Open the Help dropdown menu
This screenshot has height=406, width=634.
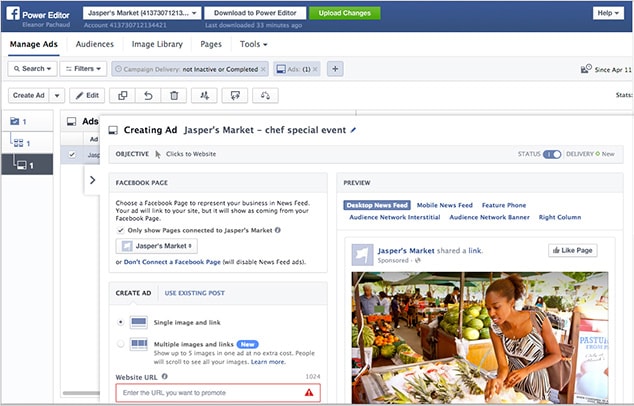coord(608,13)
